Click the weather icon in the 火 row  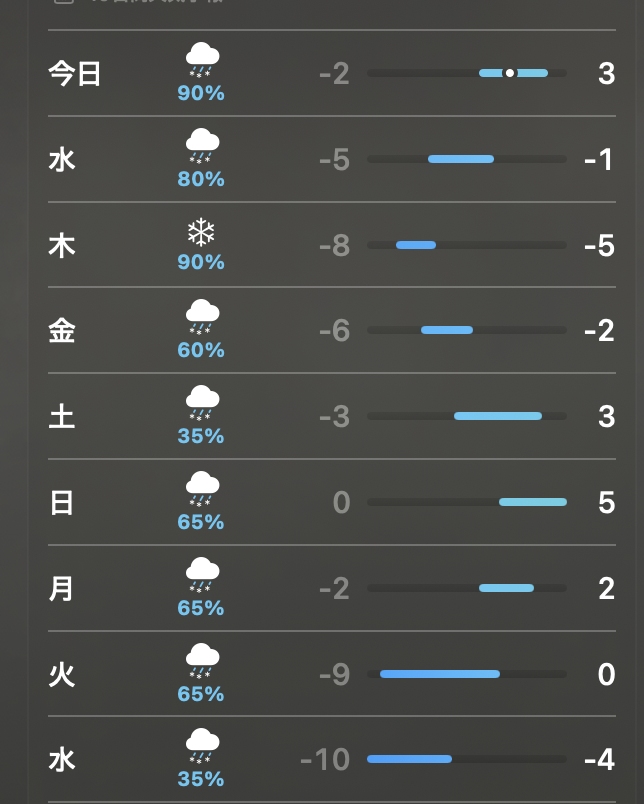[x=202, y=662]
